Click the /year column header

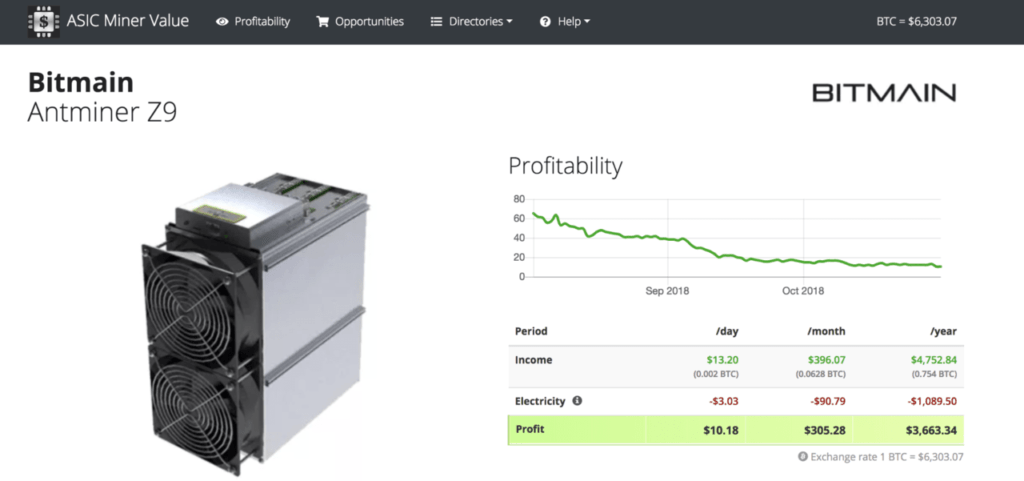coord(944,332)
